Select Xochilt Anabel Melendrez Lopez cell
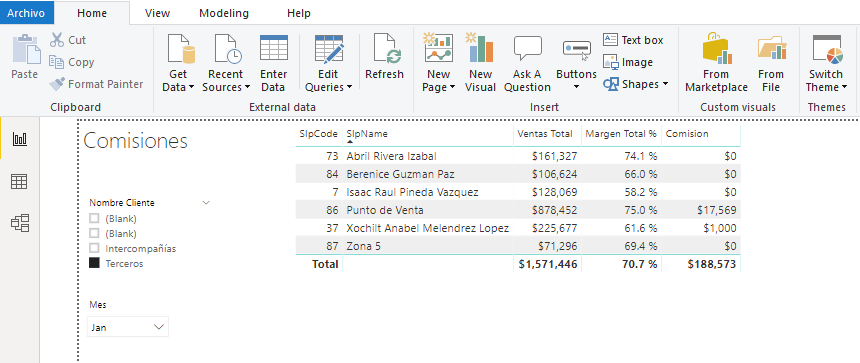The width and height of the screenshot is (860, 363). coord(428,228)
